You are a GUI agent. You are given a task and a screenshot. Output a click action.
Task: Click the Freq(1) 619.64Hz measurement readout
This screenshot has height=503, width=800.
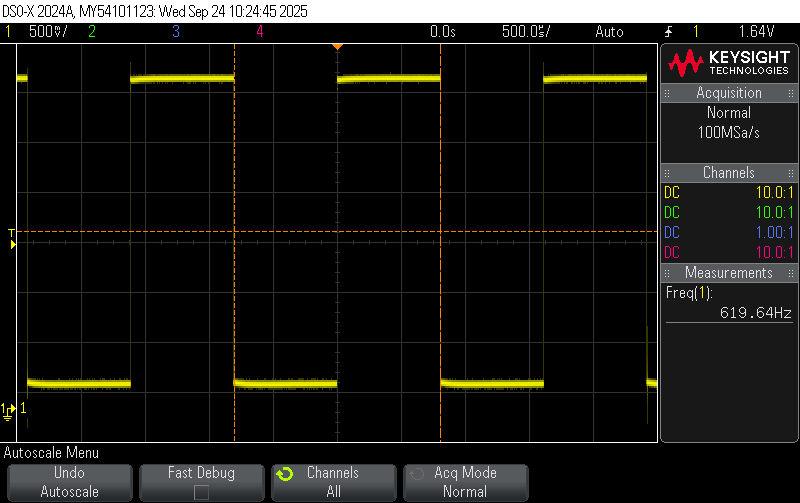click(729, 303)
